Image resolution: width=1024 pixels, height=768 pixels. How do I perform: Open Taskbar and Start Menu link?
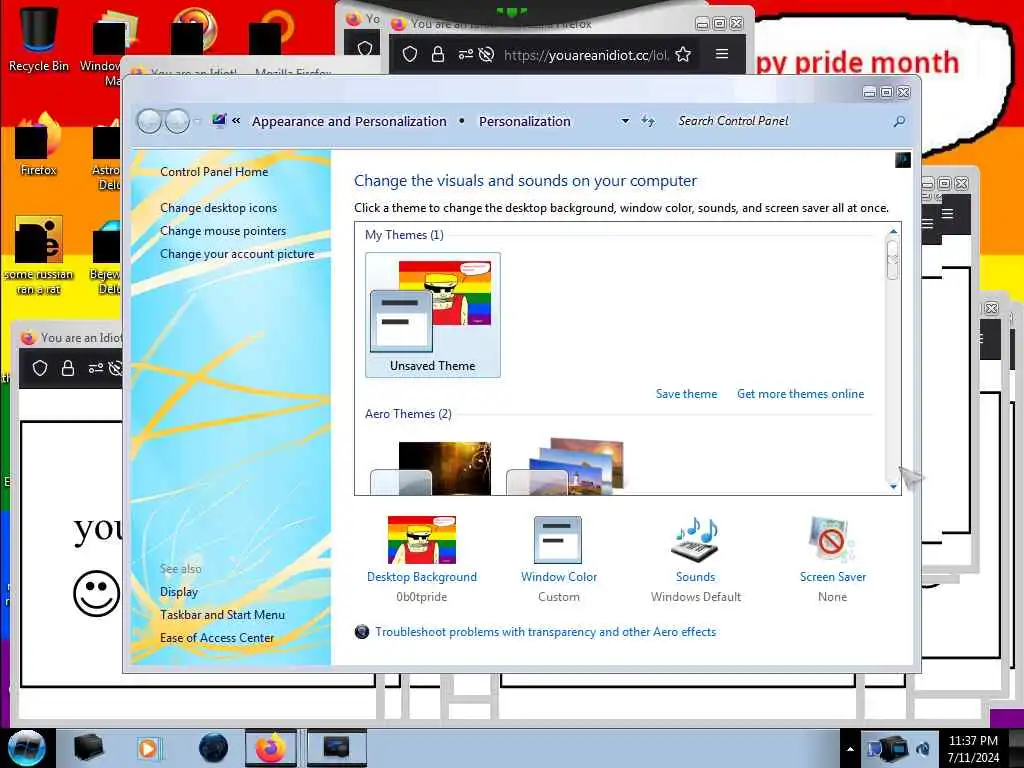pyautogui.click(x=222, y=615)
